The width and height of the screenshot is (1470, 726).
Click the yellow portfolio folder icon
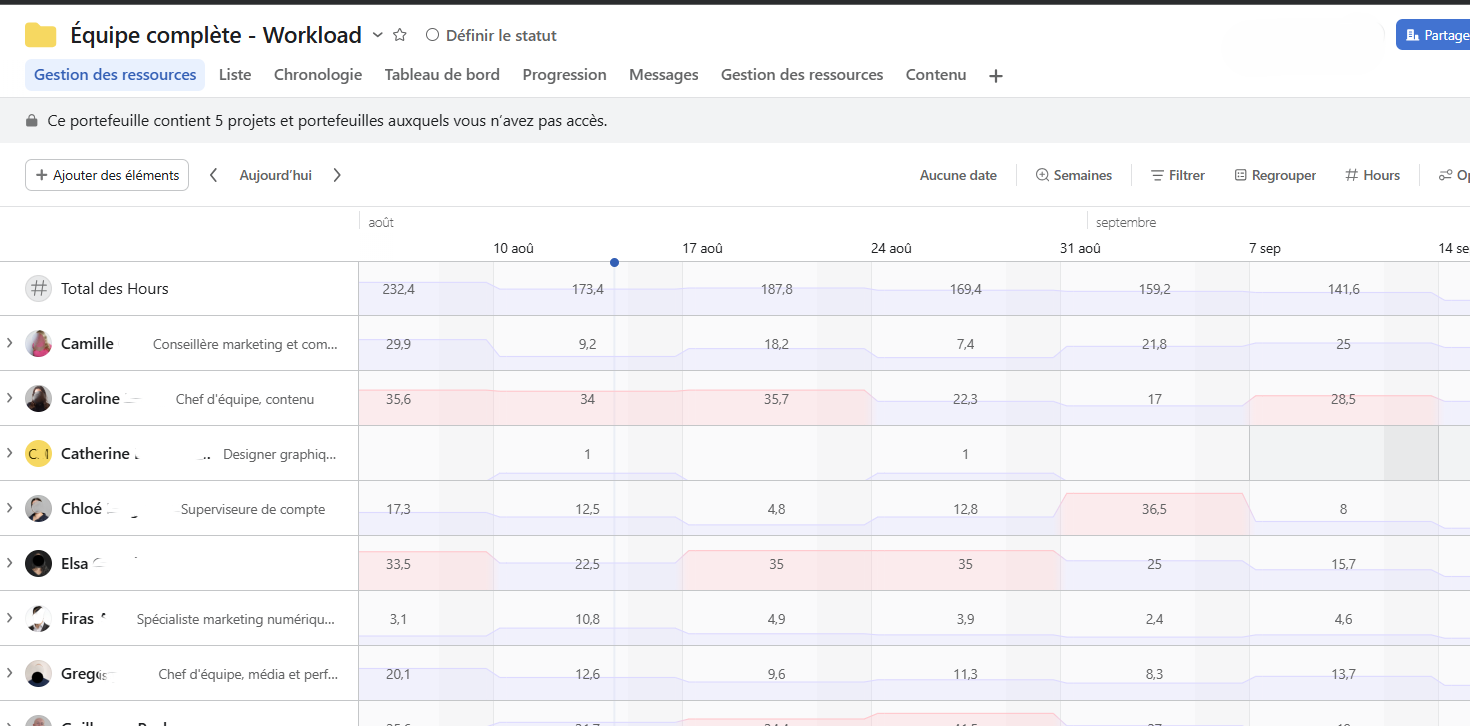(40, 35)
